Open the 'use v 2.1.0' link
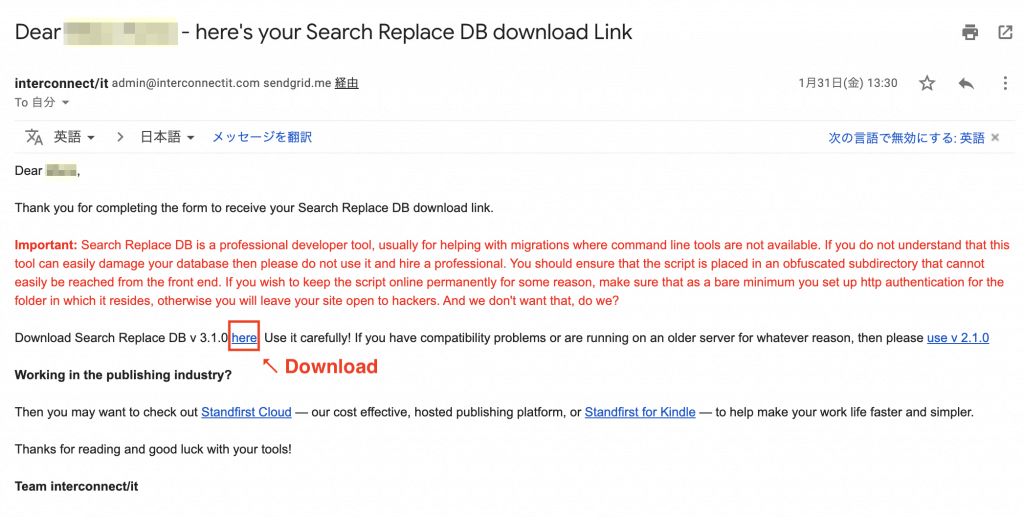The width and height of the screenshot is (1024, 518). (x=958, y=338)
